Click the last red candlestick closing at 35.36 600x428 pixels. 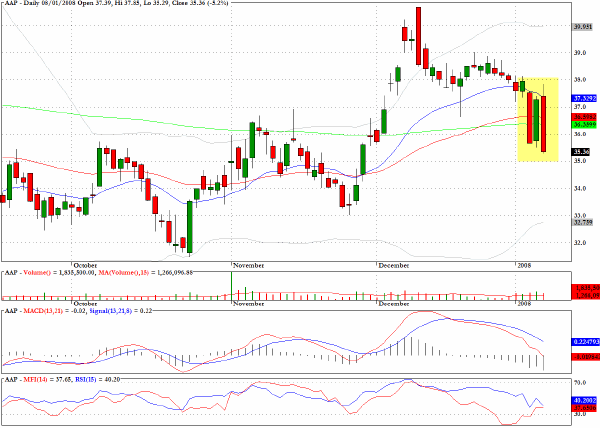(543, 124)
